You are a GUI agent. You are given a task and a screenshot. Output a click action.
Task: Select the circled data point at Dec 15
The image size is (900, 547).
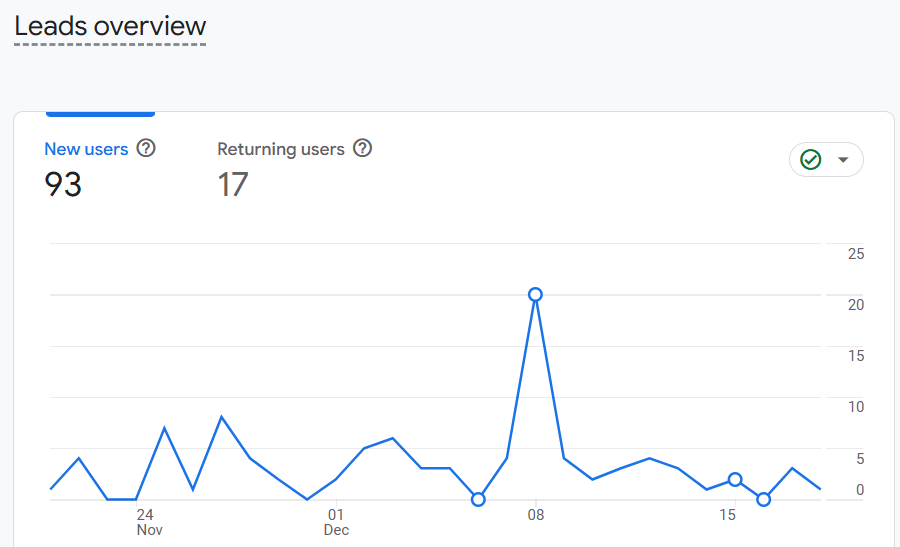click(735, 479)
